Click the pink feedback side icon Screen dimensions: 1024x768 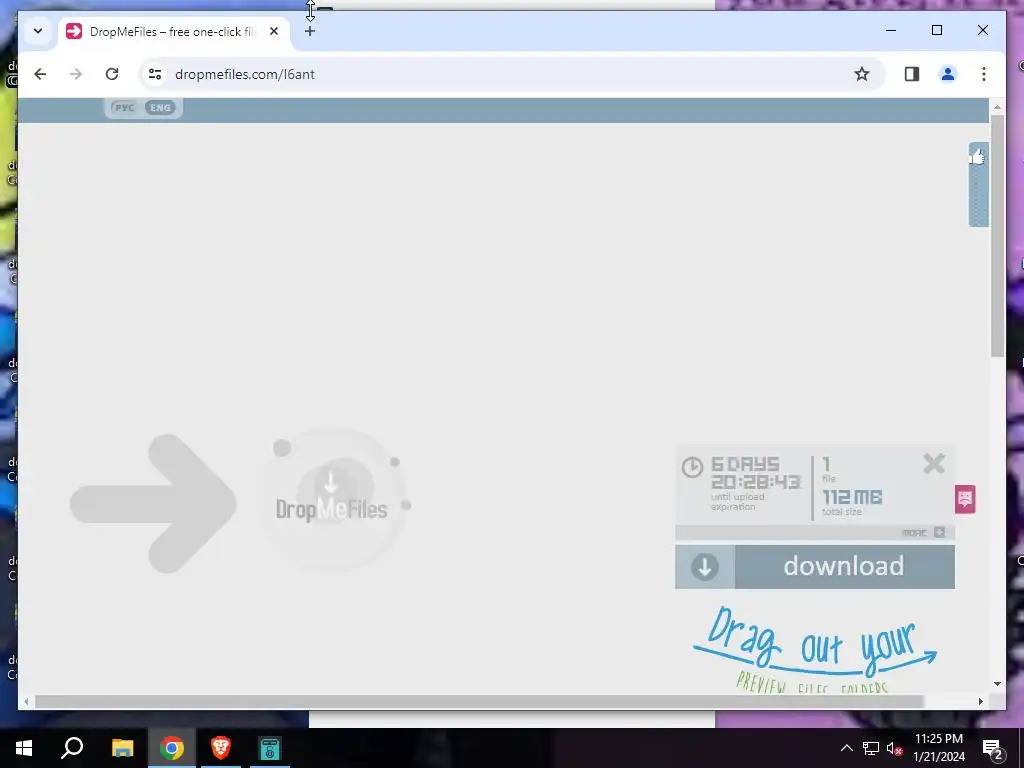965,499
